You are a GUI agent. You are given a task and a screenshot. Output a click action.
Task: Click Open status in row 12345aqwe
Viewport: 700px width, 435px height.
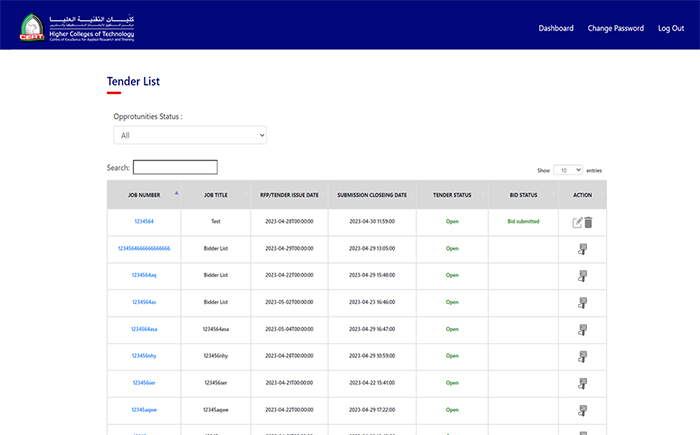click(452, 410)
